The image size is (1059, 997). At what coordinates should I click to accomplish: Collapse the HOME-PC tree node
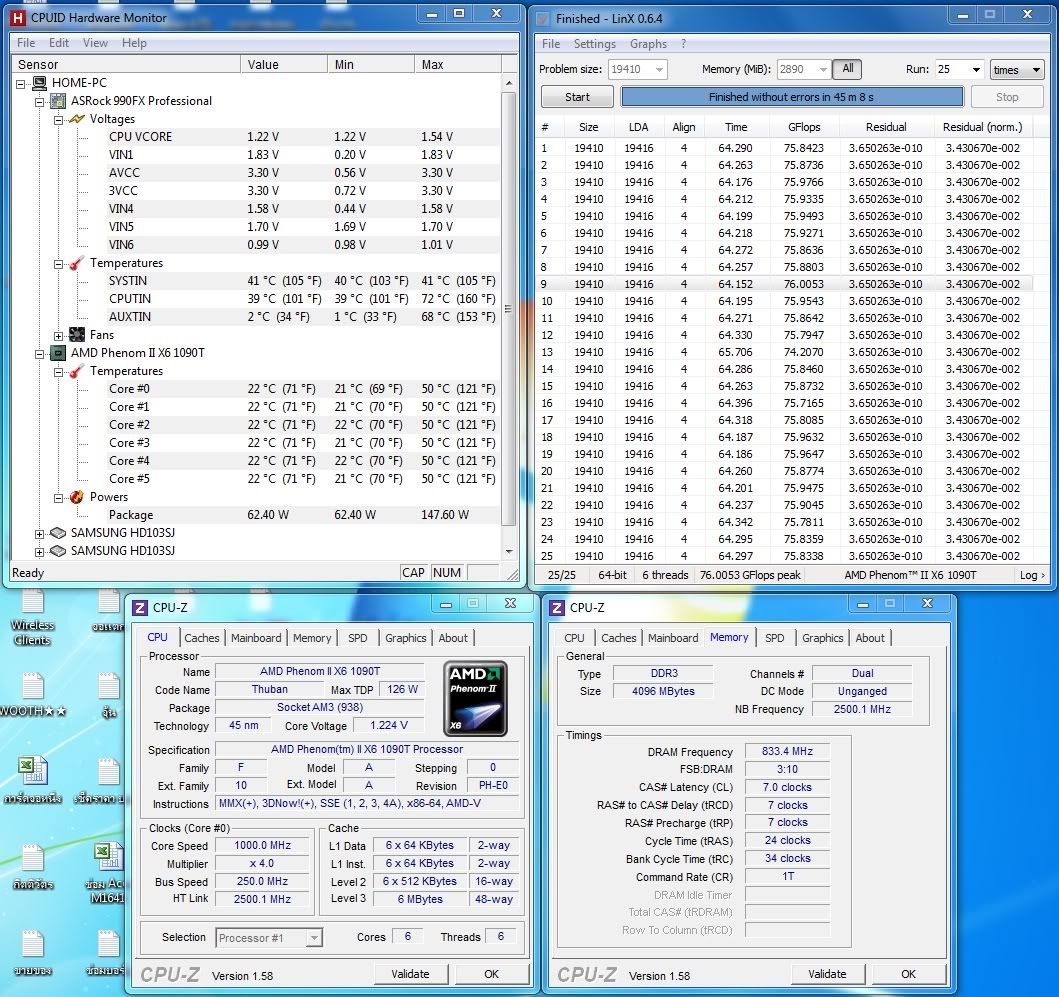pyautogui.click(x=21, y=84)
